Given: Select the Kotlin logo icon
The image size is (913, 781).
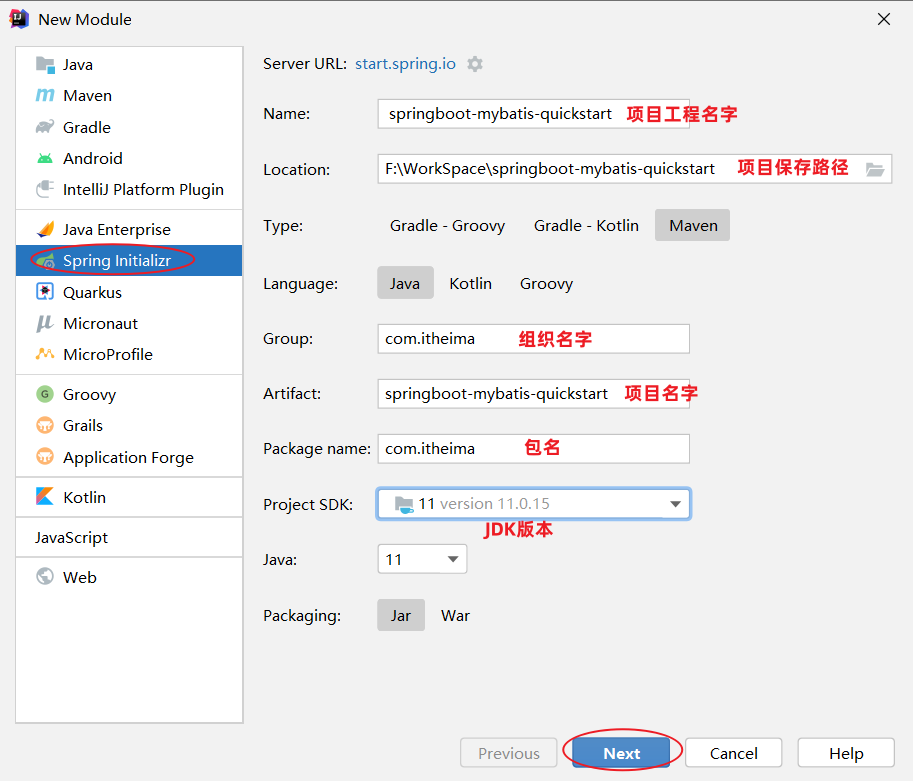Looking at the screenshot, I should click(45, 497).
